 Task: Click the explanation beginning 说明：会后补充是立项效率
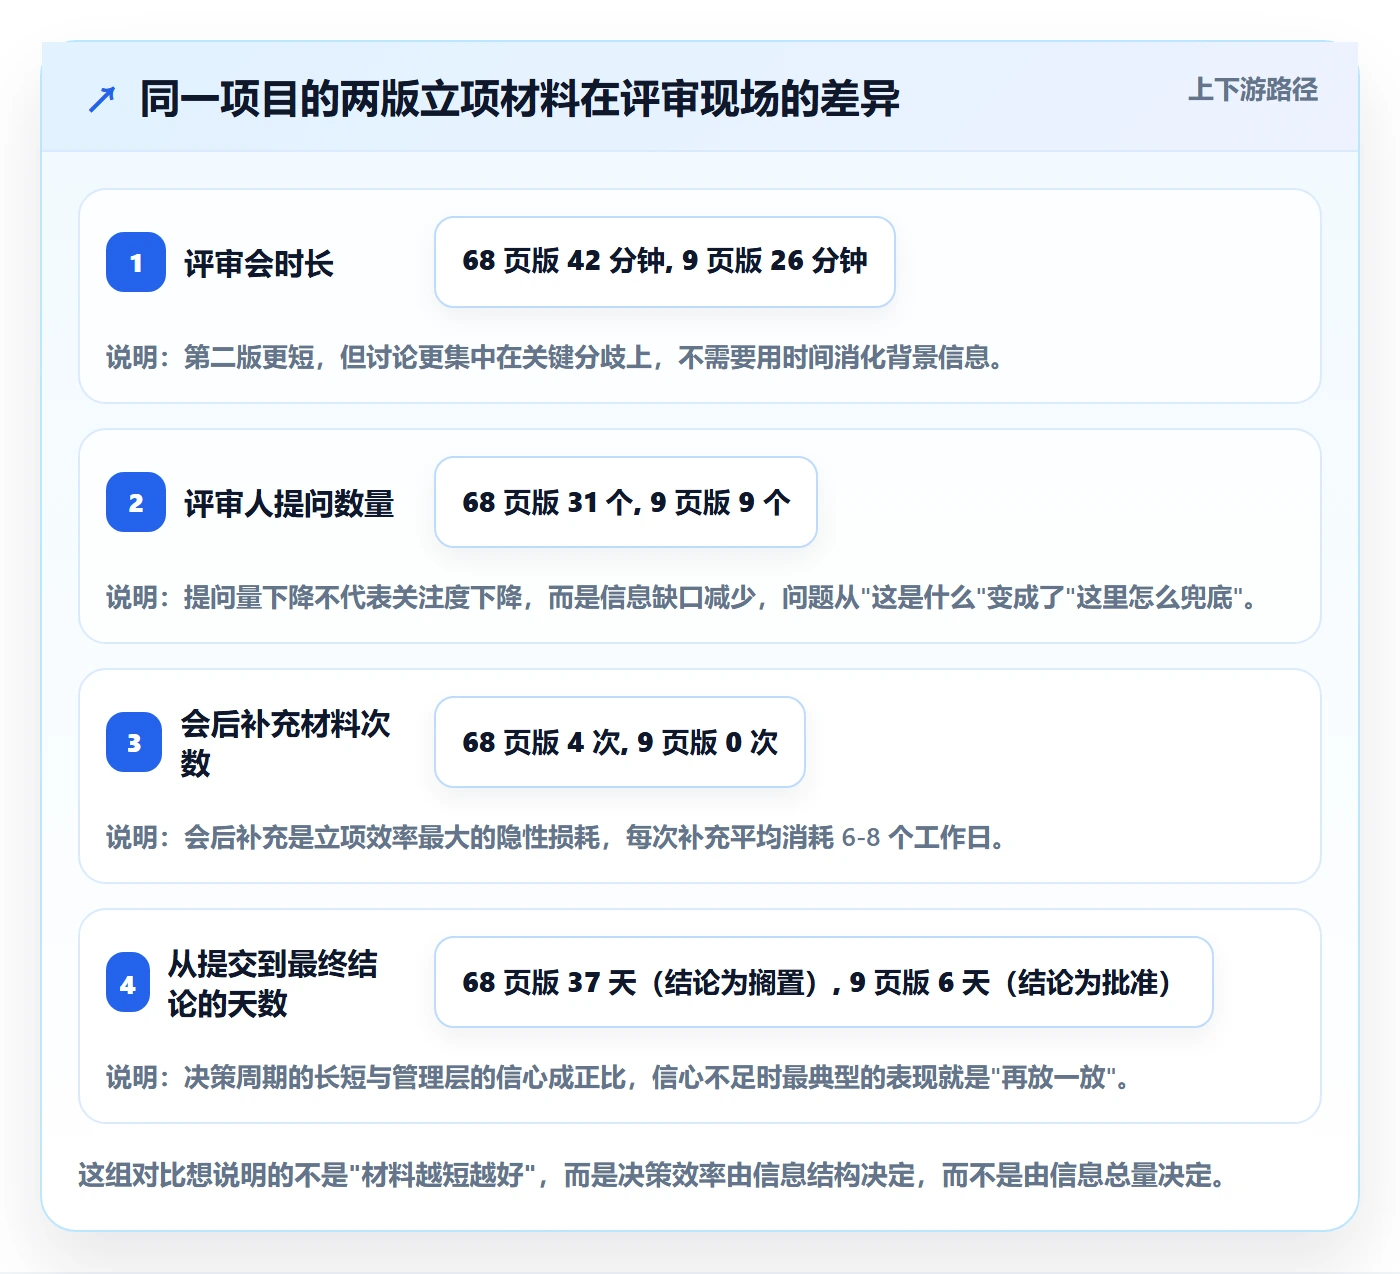[x=557, y=838]
